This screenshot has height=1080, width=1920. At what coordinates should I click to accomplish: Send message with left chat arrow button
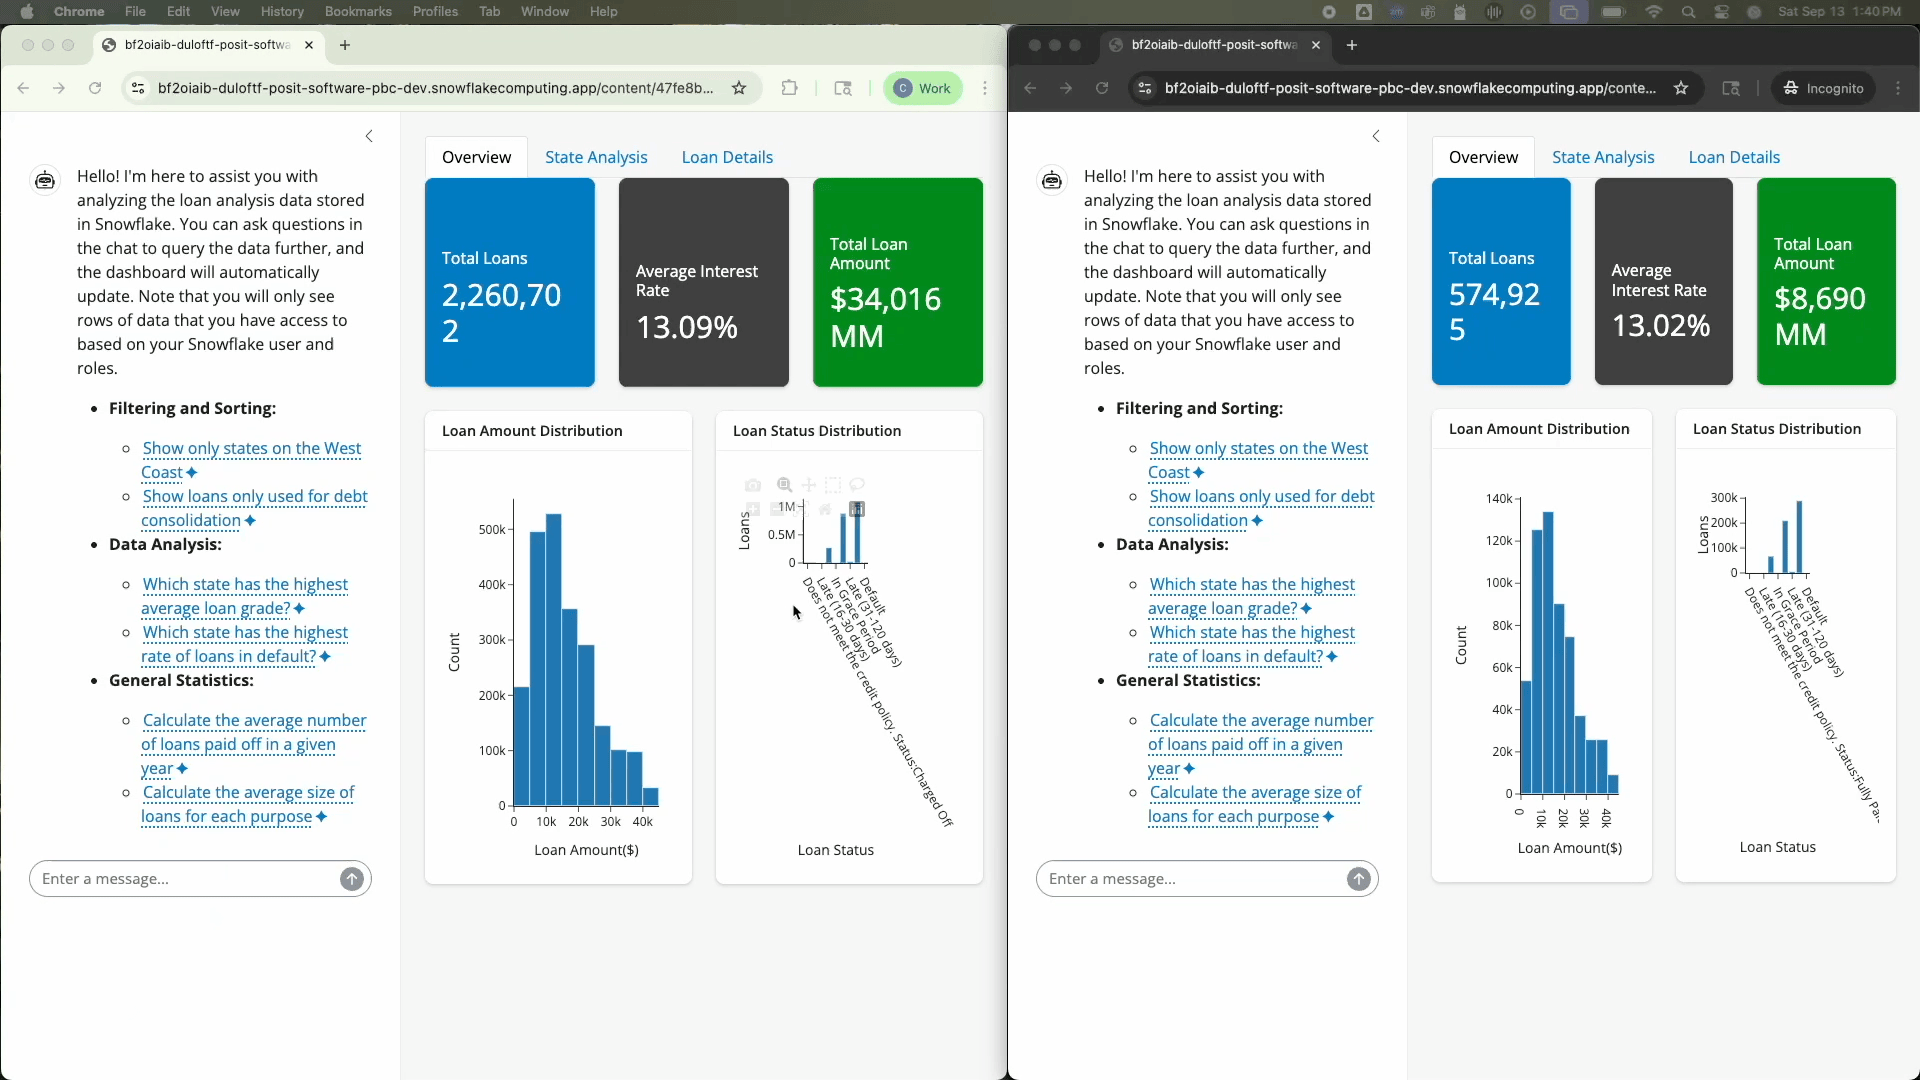tap(352, 879)
